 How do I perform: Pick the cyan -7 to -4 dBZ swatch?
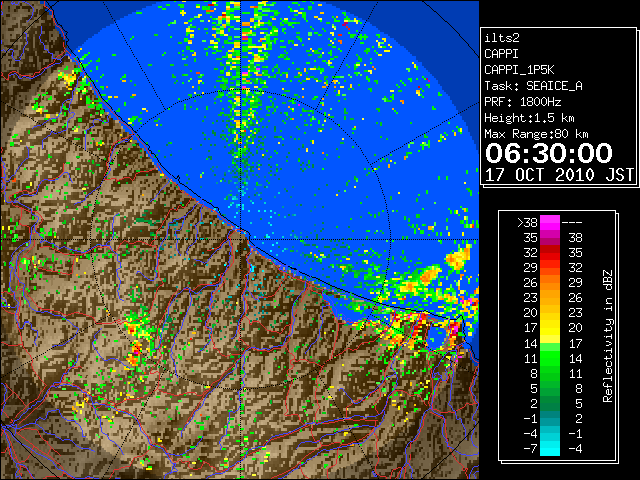point(550,448)
